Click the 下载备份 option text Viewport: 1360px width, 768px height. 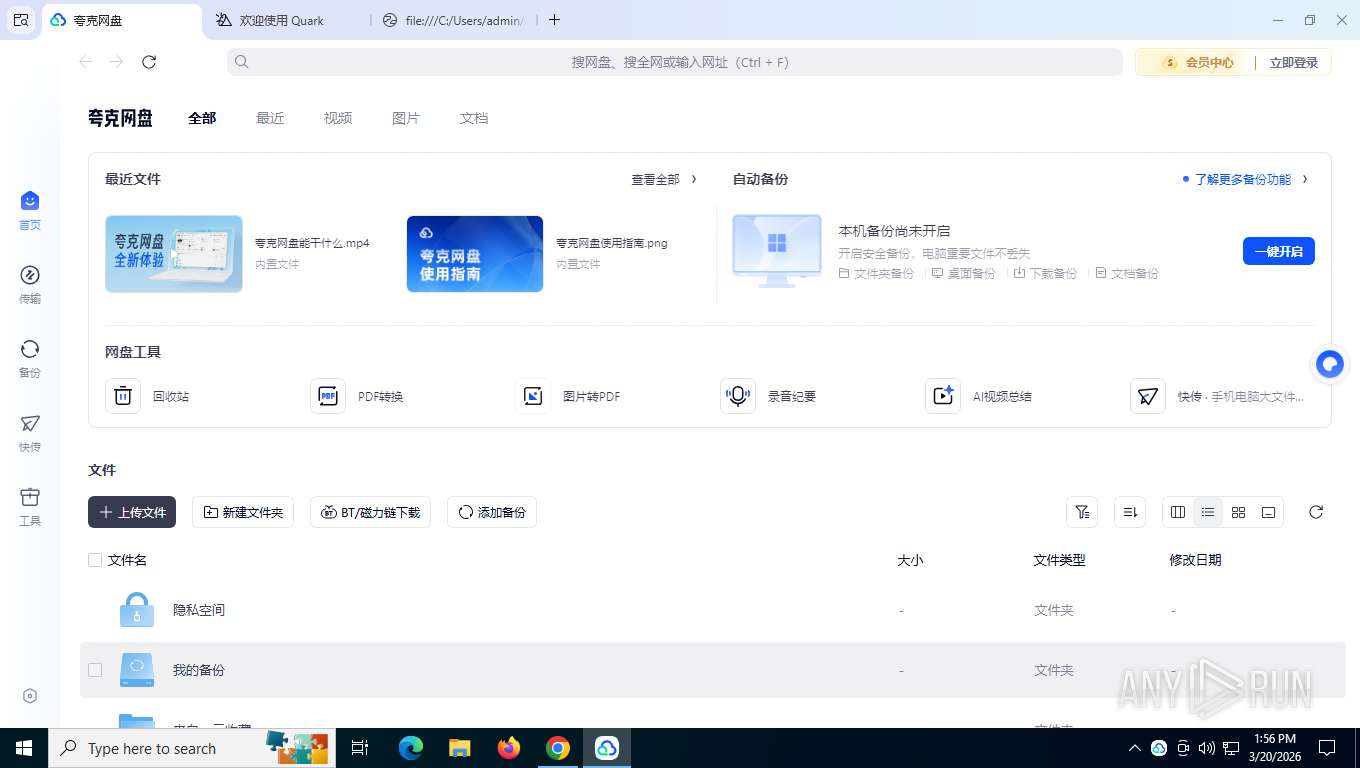[1053, 273]
